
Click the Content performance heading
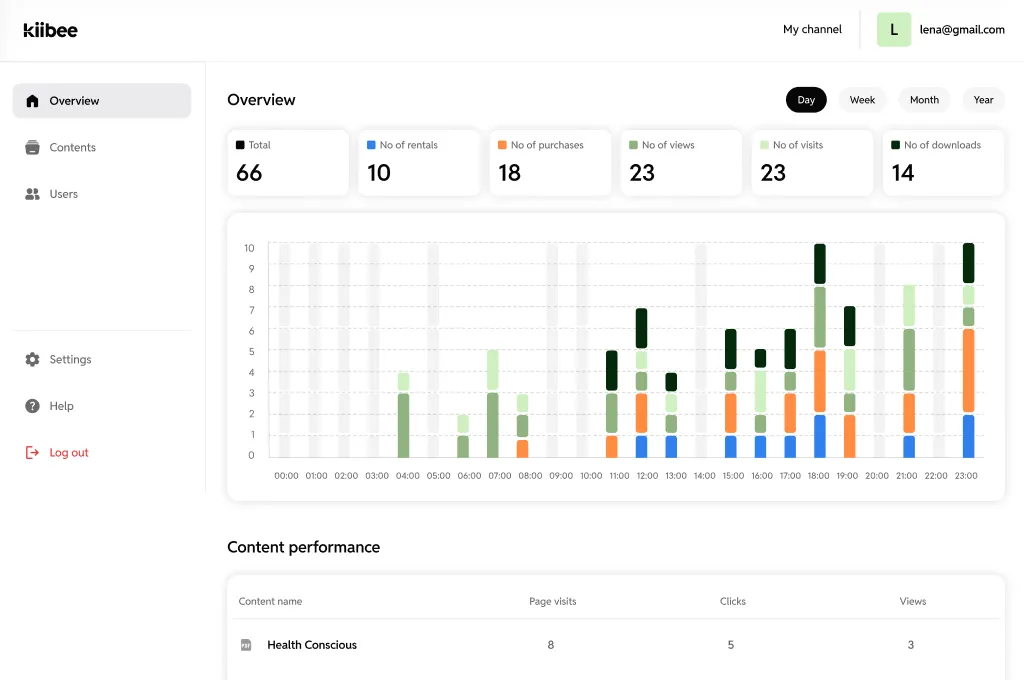pos(304,547)
